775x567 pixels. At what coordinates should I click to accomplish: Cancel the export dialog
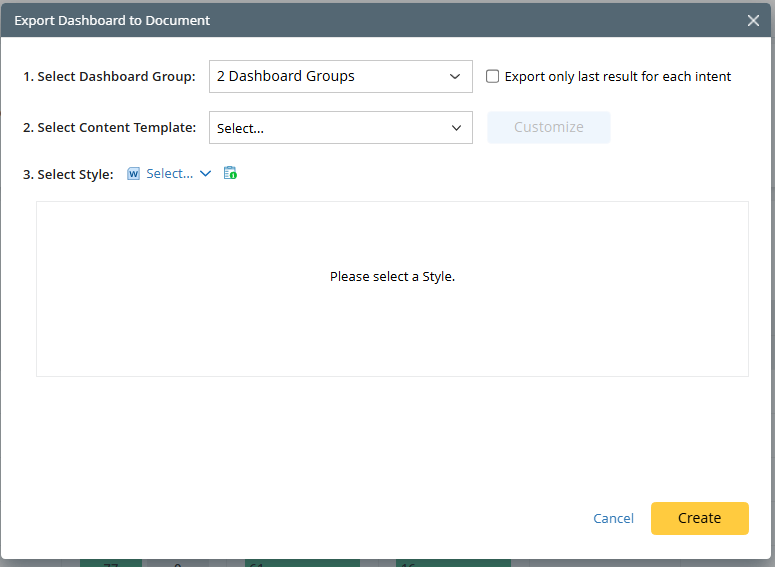tap(613, 518)
